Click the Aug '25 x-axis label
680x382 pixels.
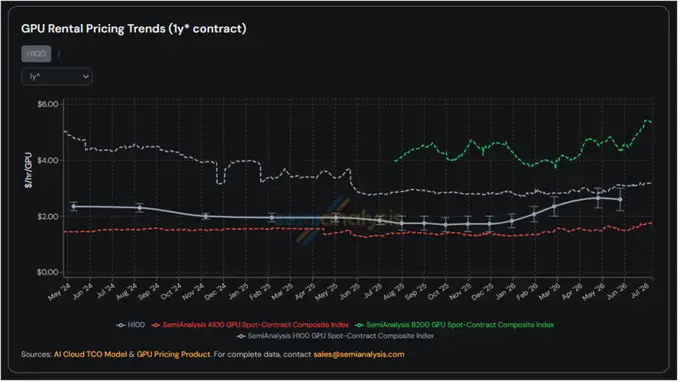click(394, 292)
